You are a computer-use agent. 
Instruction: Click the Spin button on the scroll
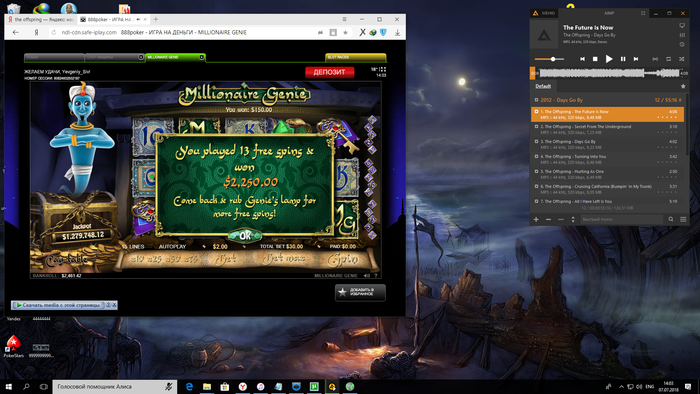coord(343,259)
